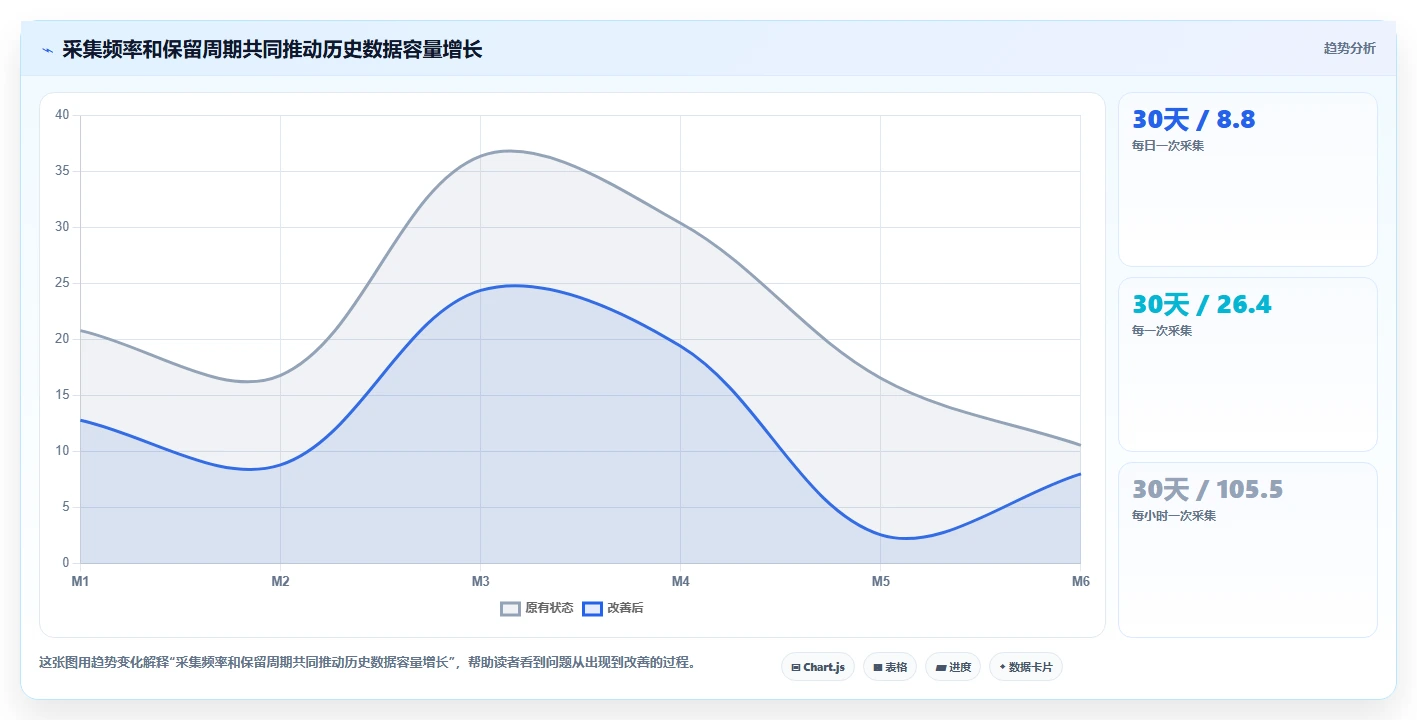Click the M4 x-axis label

(x=680, y=581)
